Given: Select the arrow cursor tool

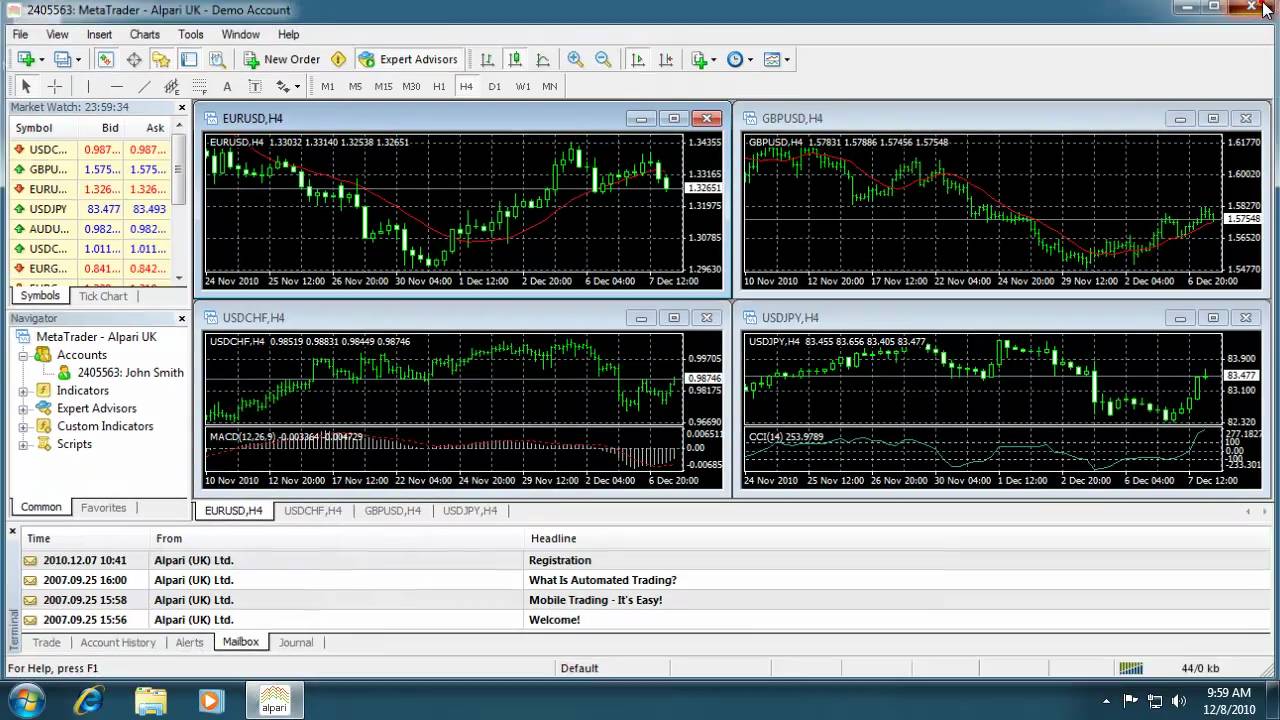Looking at the screenshot, I should [26, 86].
